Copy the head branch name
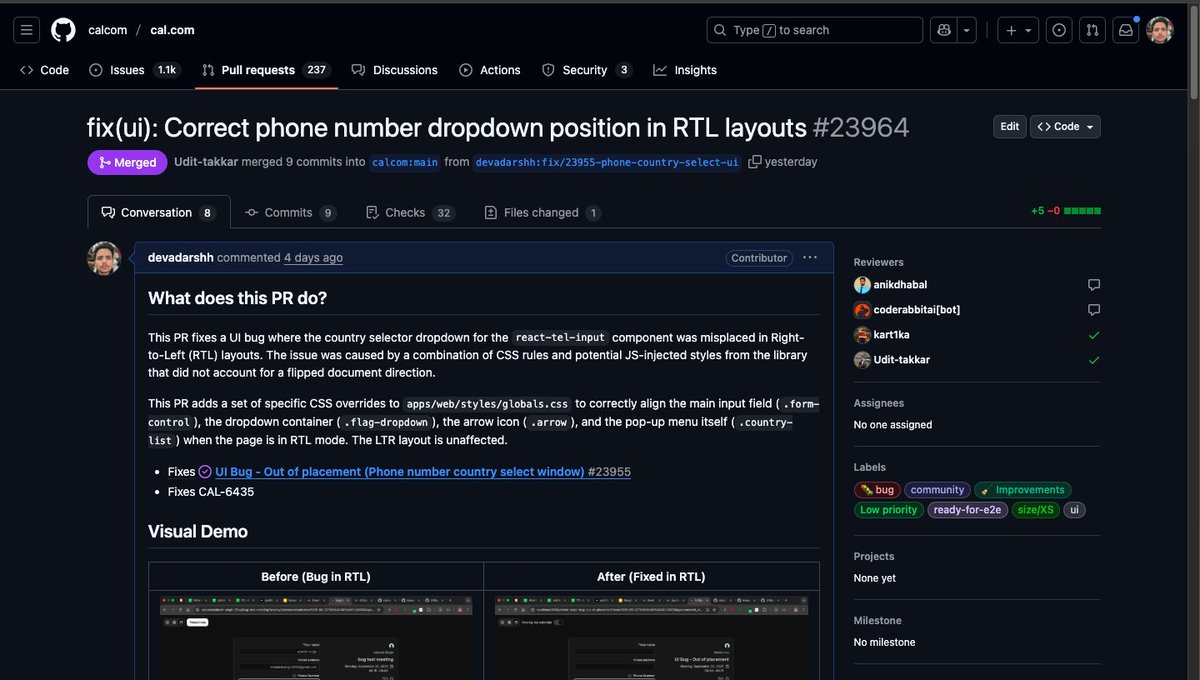 tap(755, 162)
